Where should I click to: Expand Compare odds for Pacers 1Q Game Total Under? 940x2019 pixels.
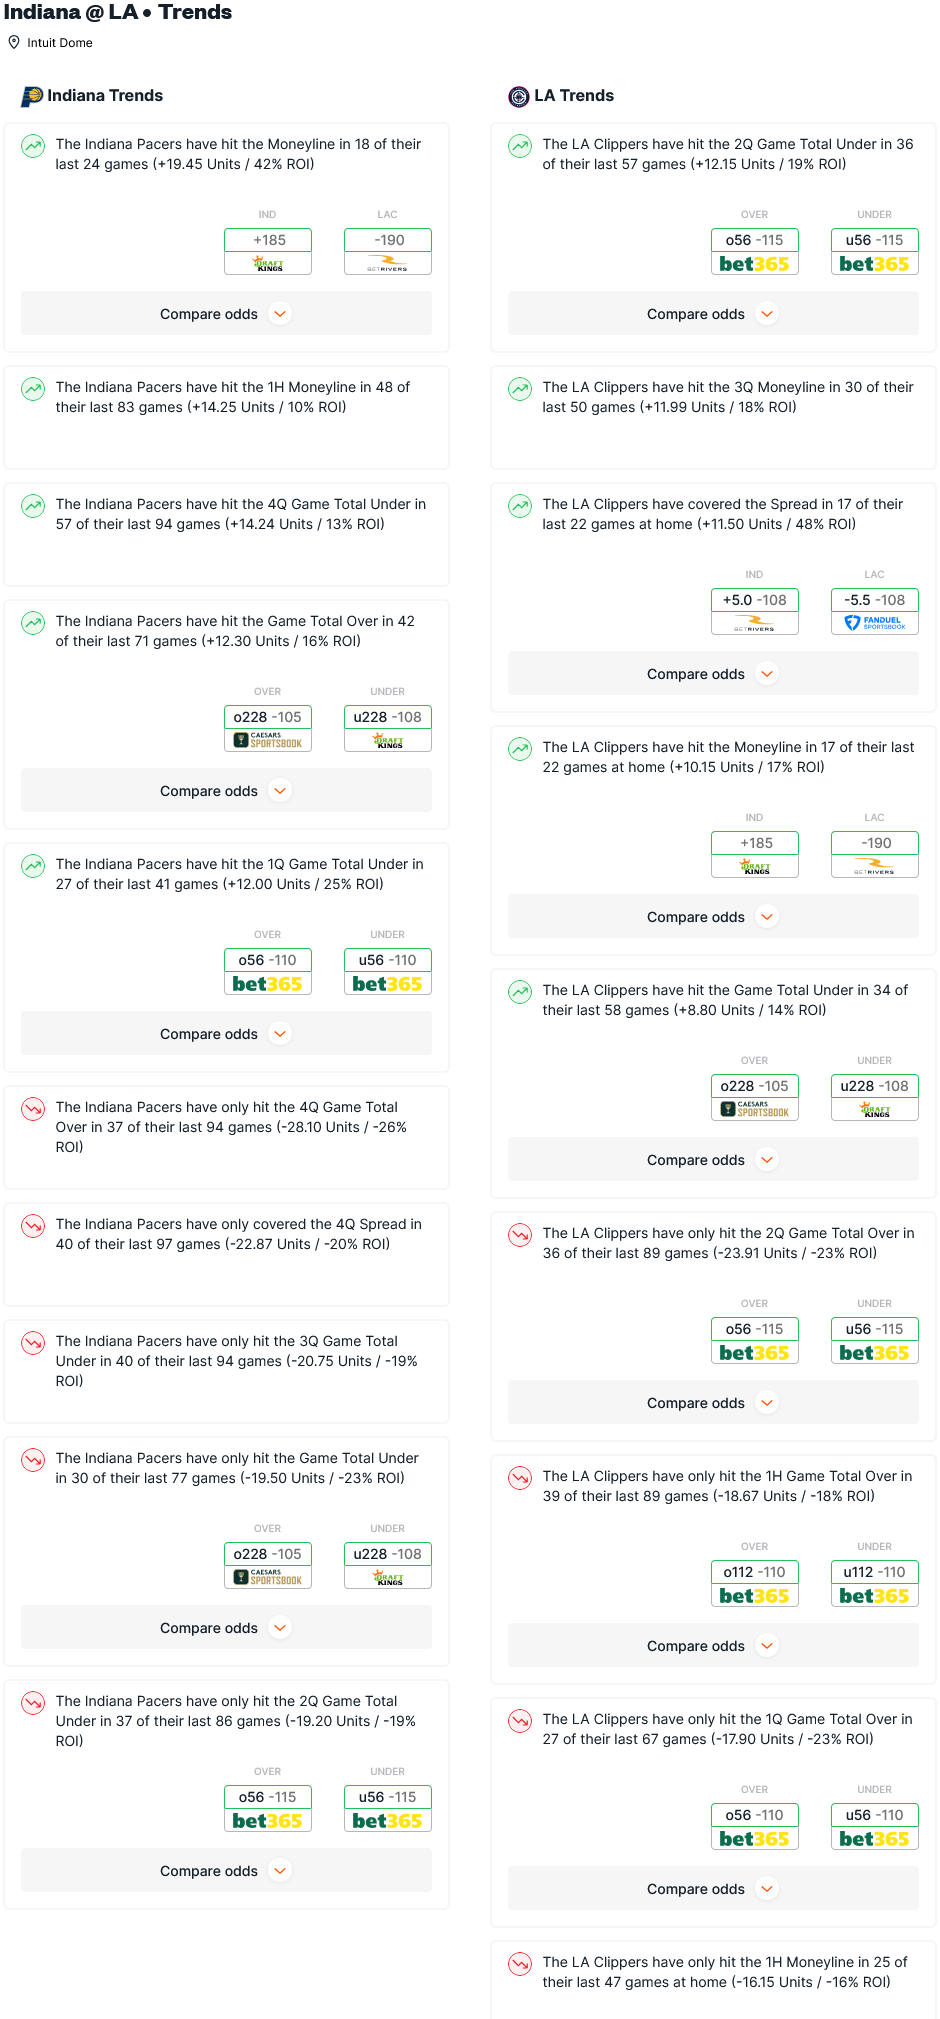(226, 1033)
